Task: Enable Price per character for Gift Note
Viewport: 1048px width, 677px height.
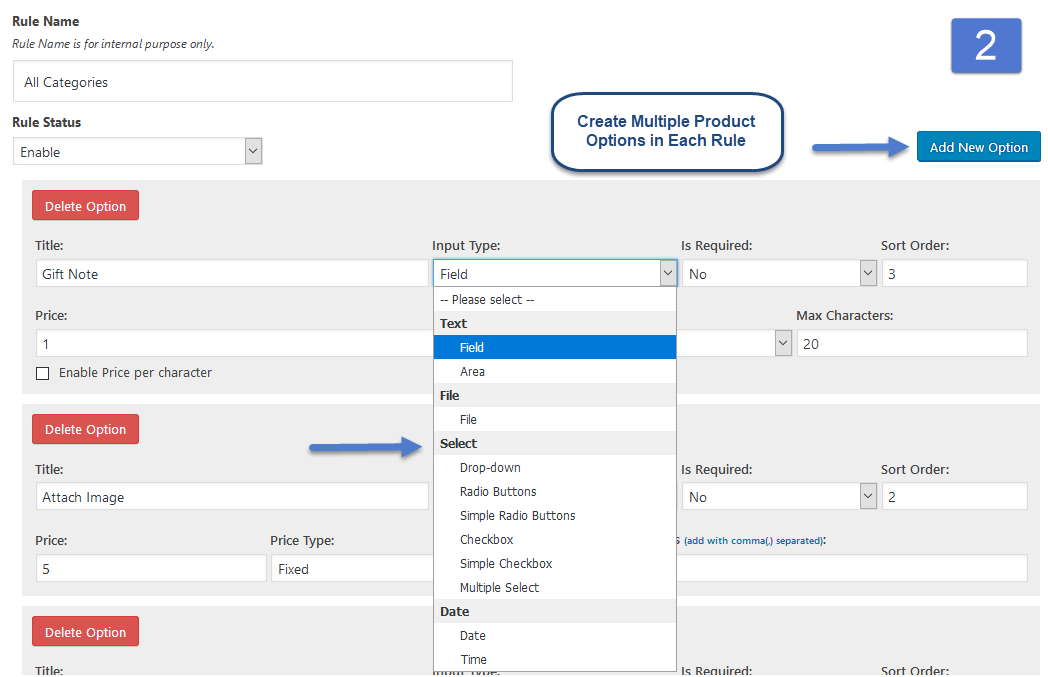Action: point(42,373)
